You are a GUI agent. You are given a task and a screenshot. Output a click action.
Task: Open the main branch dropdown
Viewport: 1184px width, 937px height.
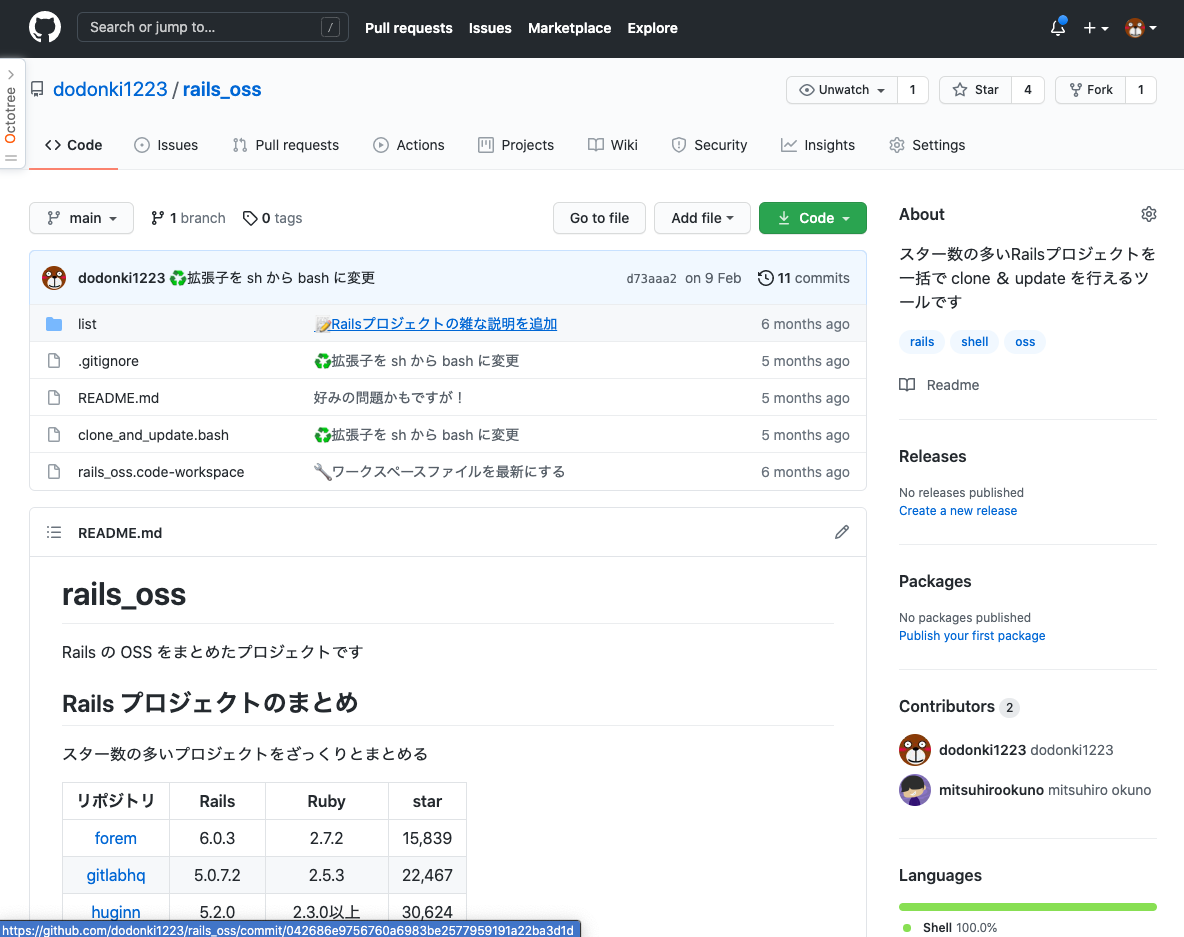point(82,218)
